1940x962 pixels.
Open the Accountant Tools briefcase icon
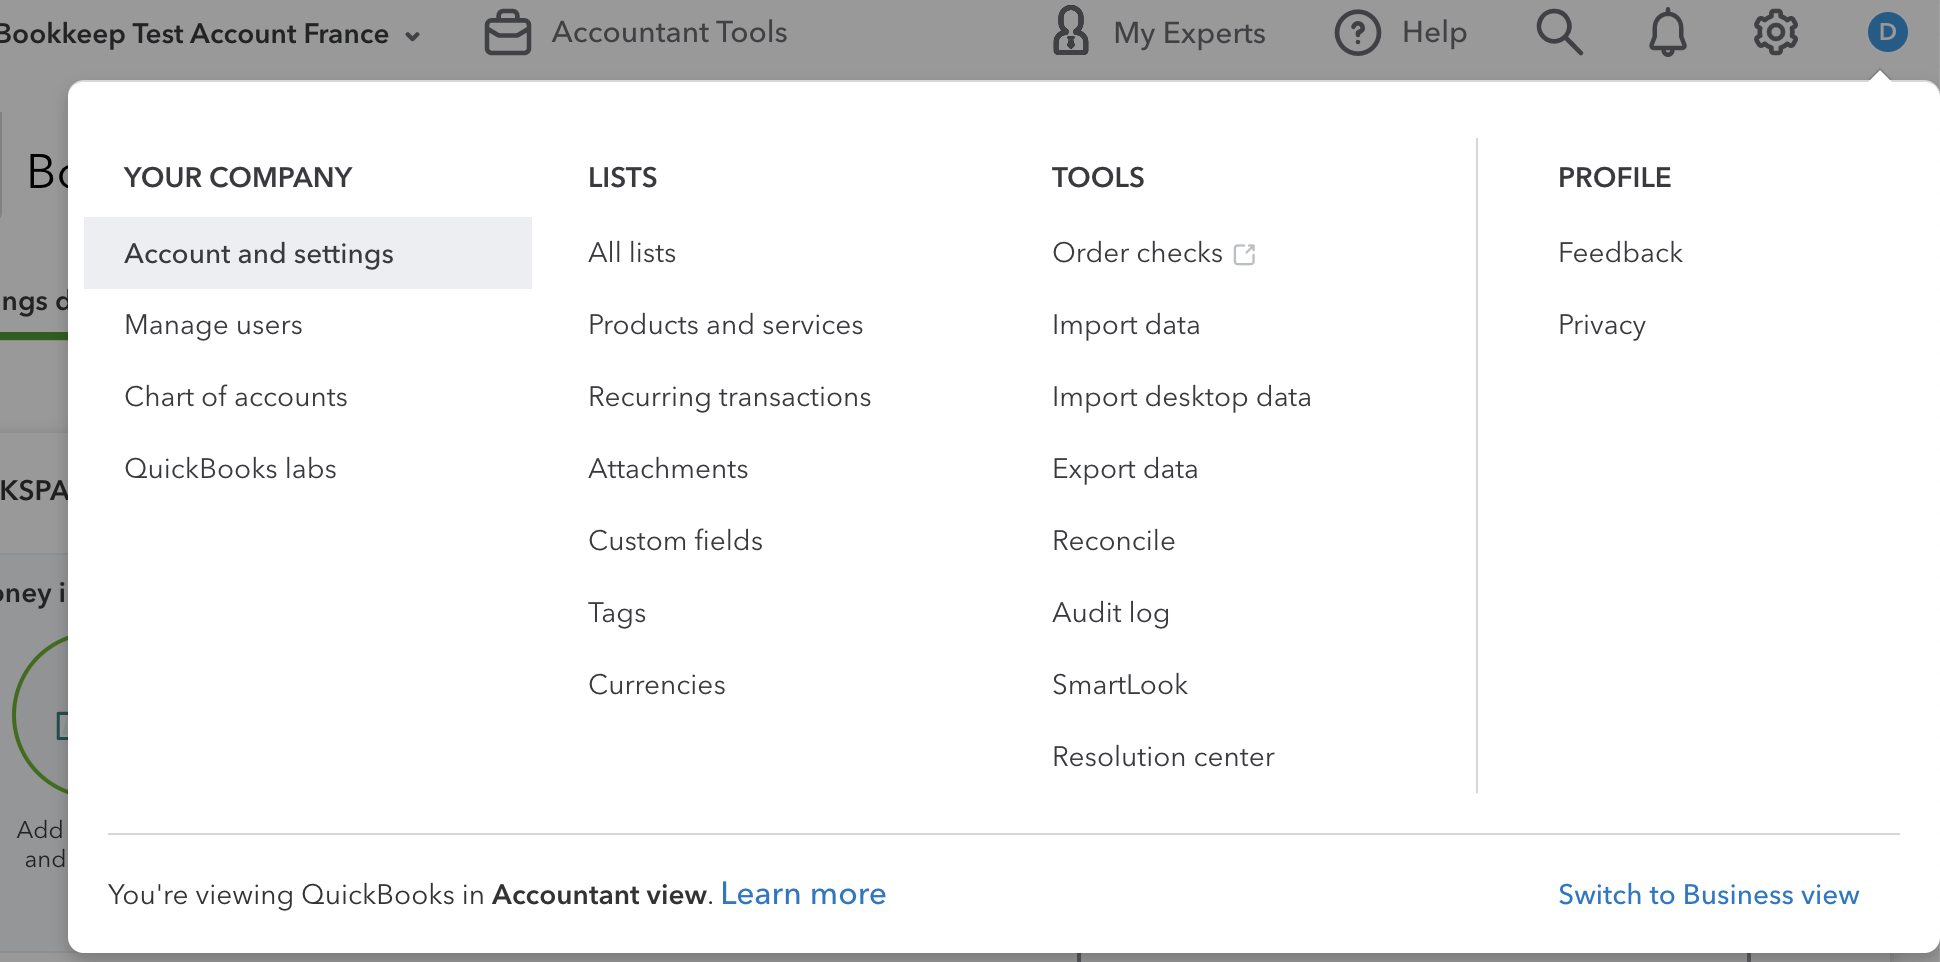(508, 33)
